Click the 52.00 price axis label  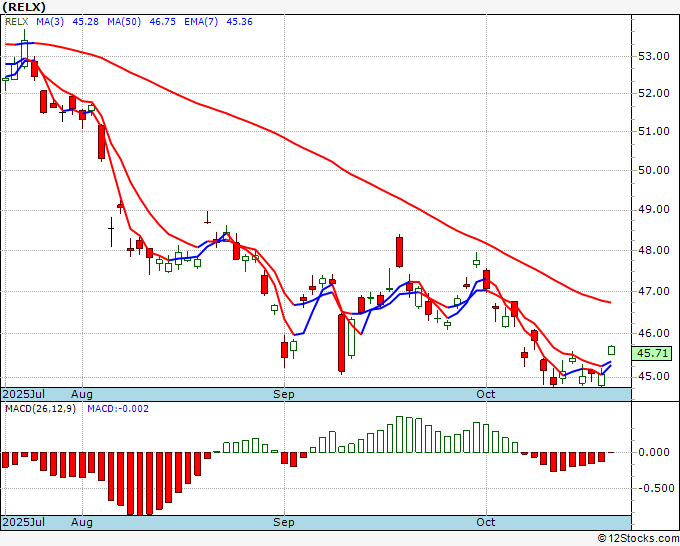tap(653, 93)
